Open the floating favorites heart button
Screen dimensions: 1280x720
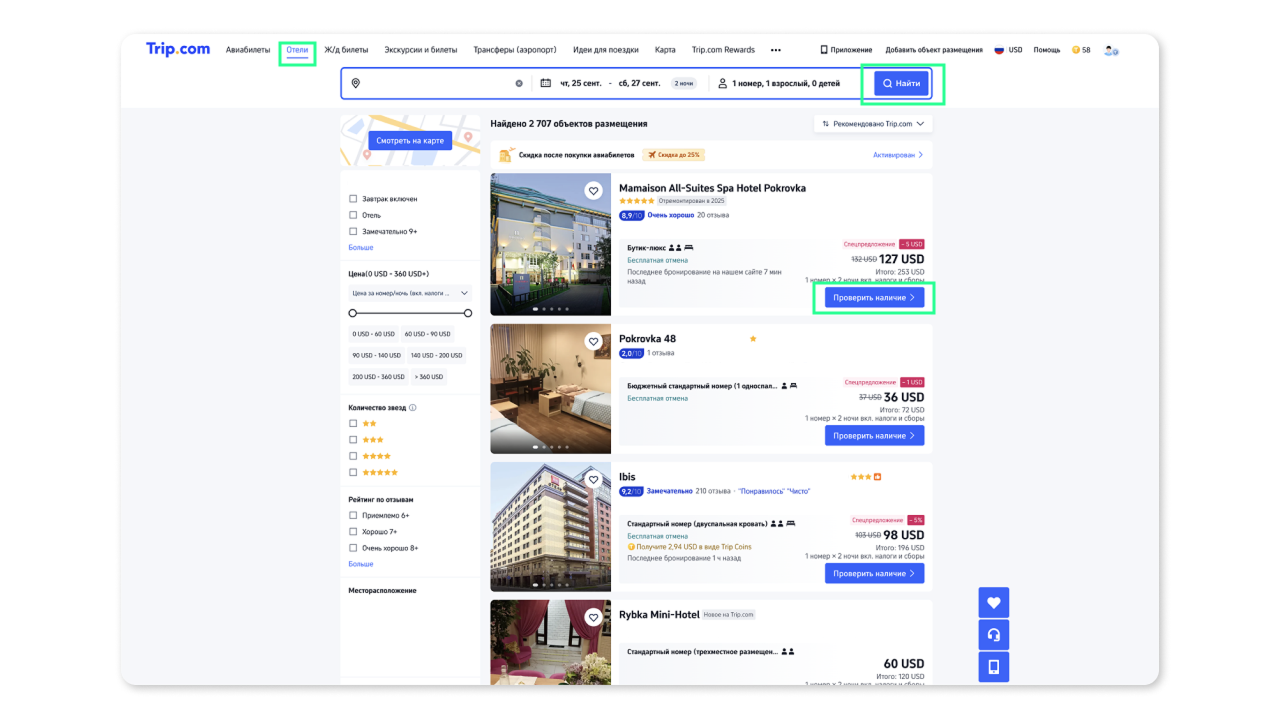[x=994, y=603]
